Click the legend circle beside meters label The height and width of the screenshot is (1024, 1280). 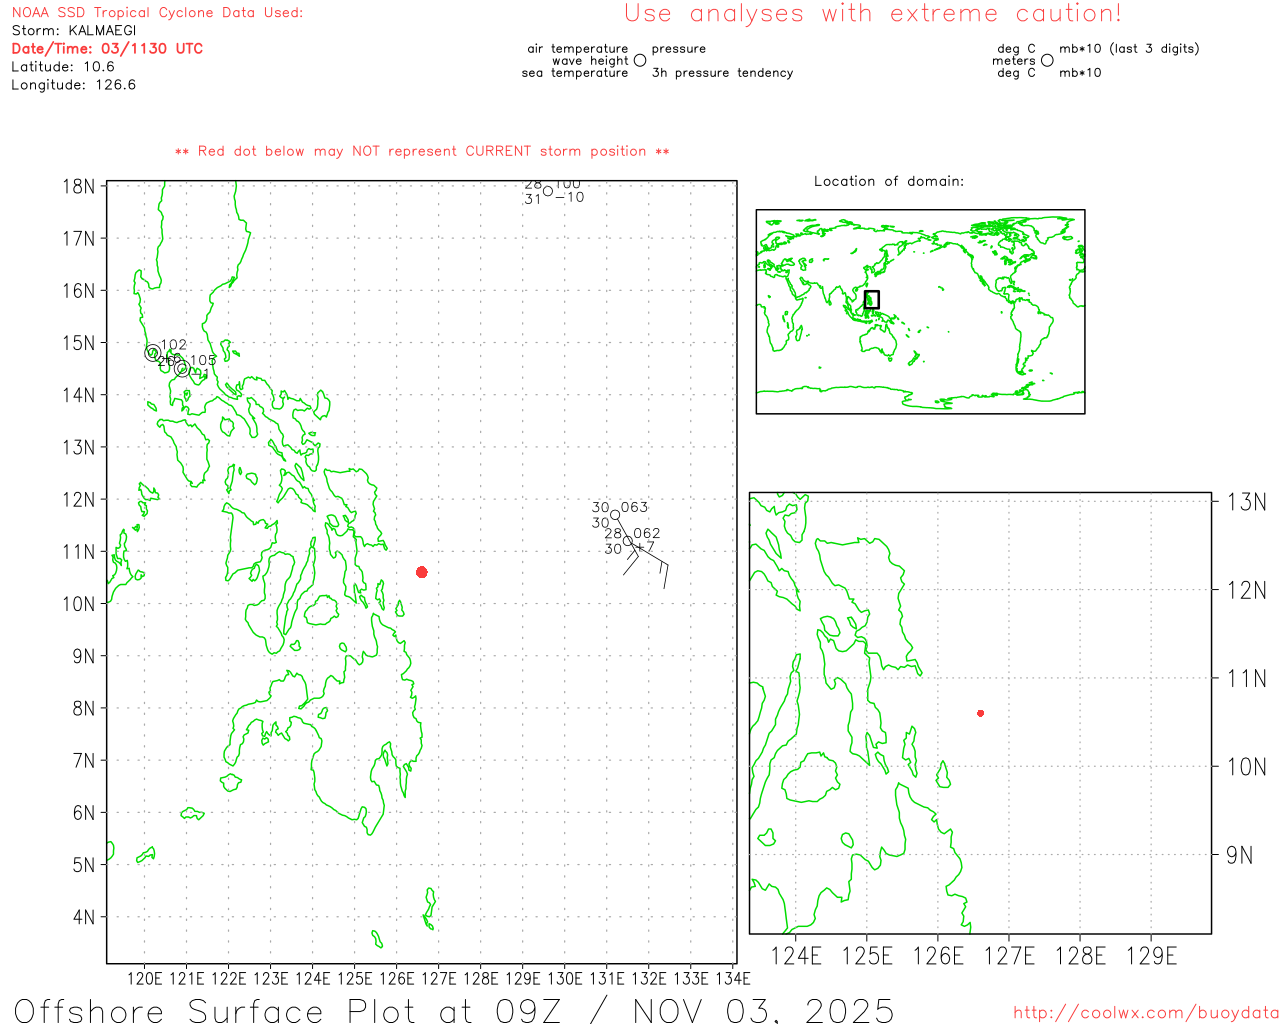coord(1047,61)
